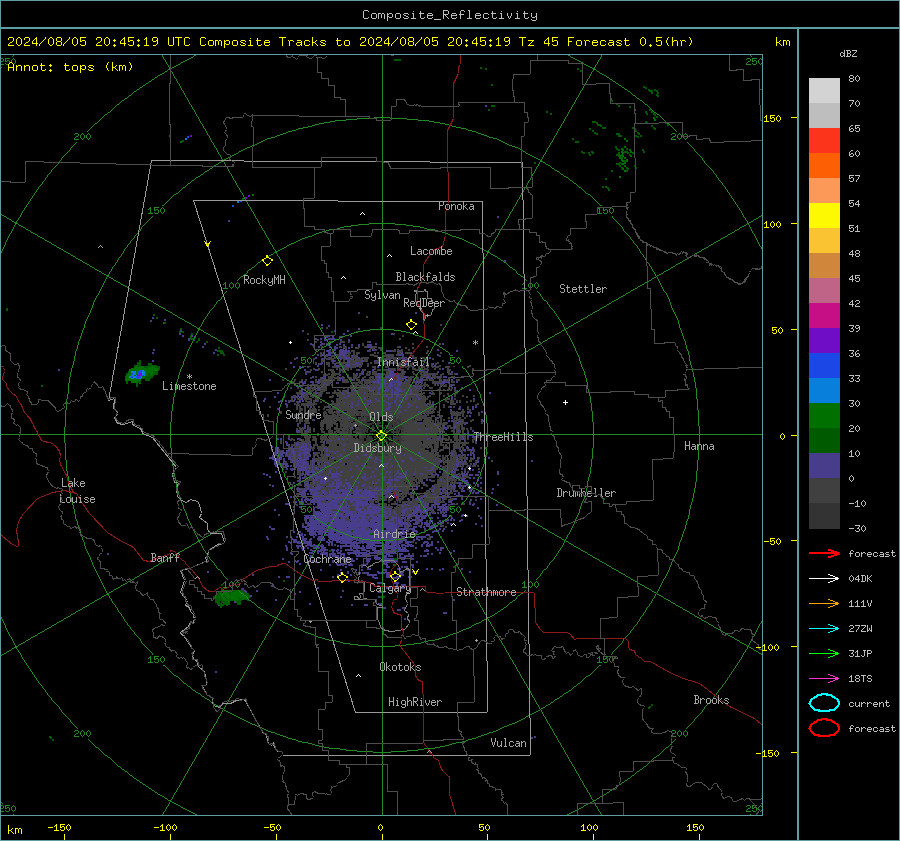Pick the light gray 70-80 dBZ swatch
Screen dimensions: 900x841
824,91
